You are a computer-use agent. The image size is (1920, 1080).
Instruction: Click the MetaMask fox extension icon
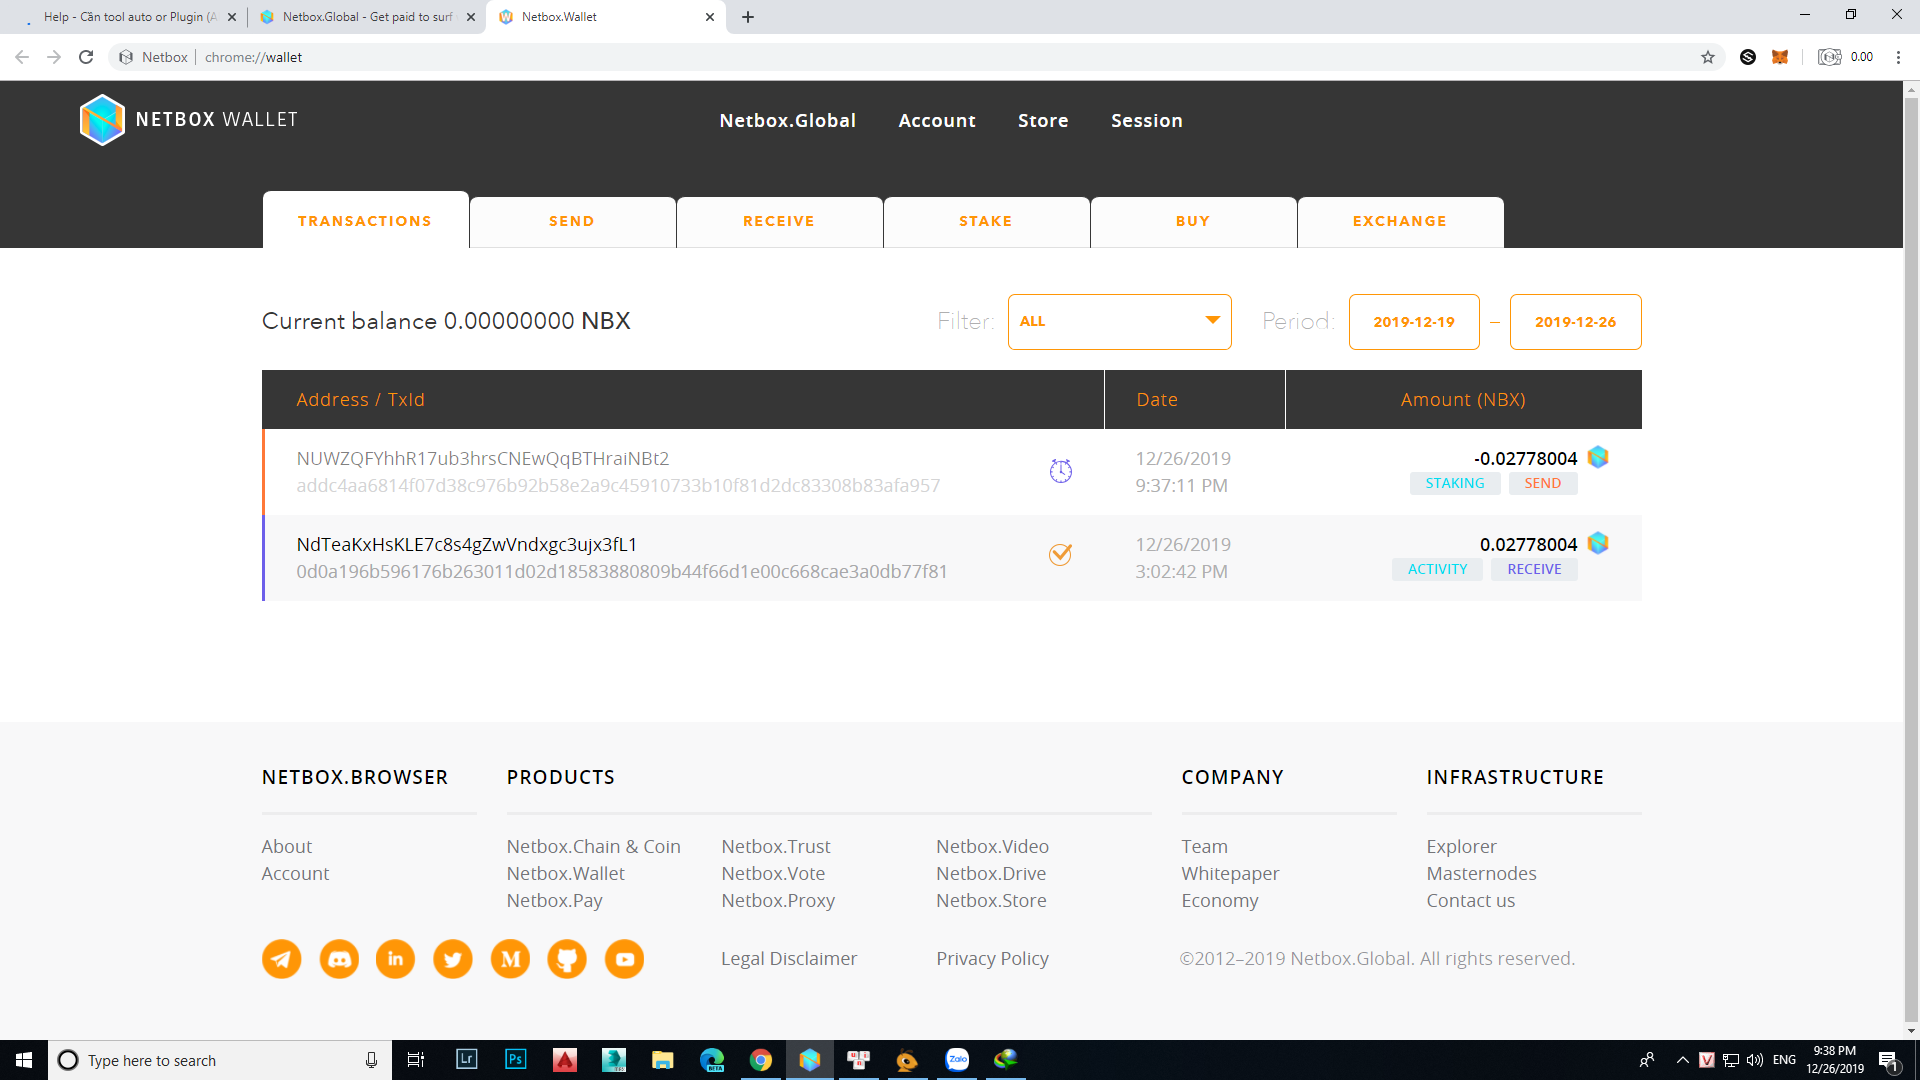(1780, 57)
